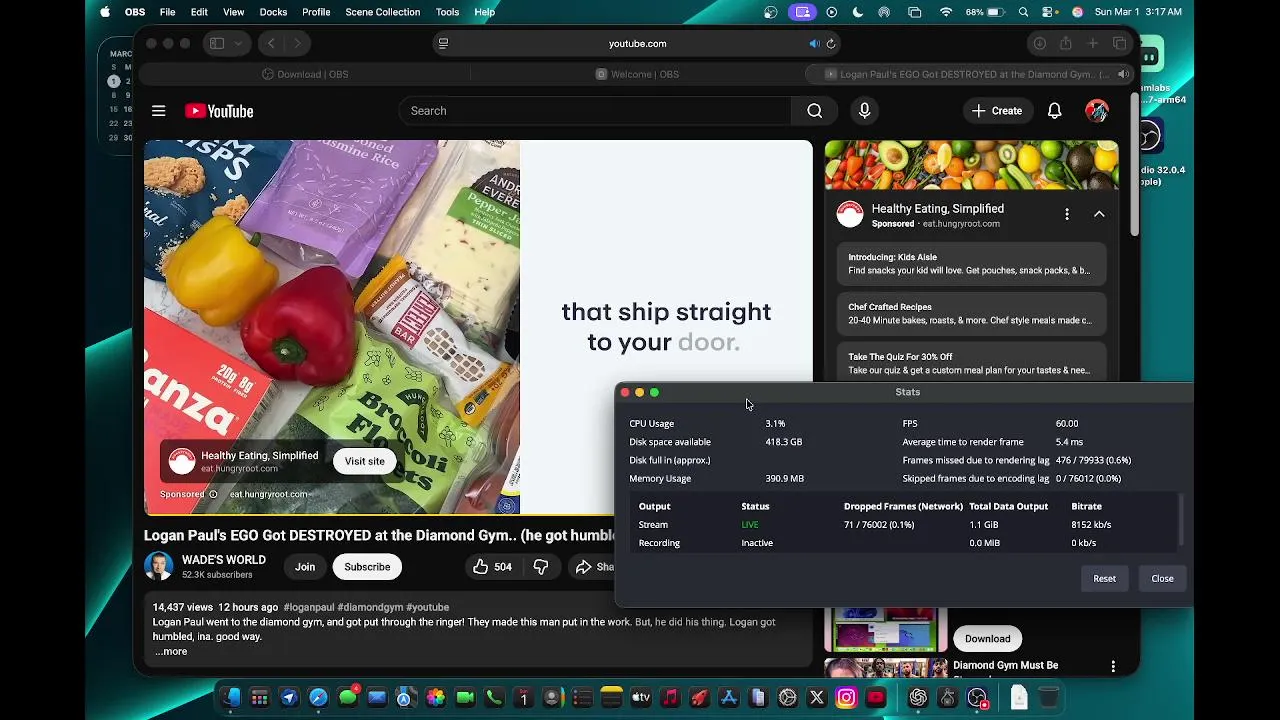This screenshot has height=720, width=1280.
Task: Start voice search with the microphone icon
Action: point(865,111)
